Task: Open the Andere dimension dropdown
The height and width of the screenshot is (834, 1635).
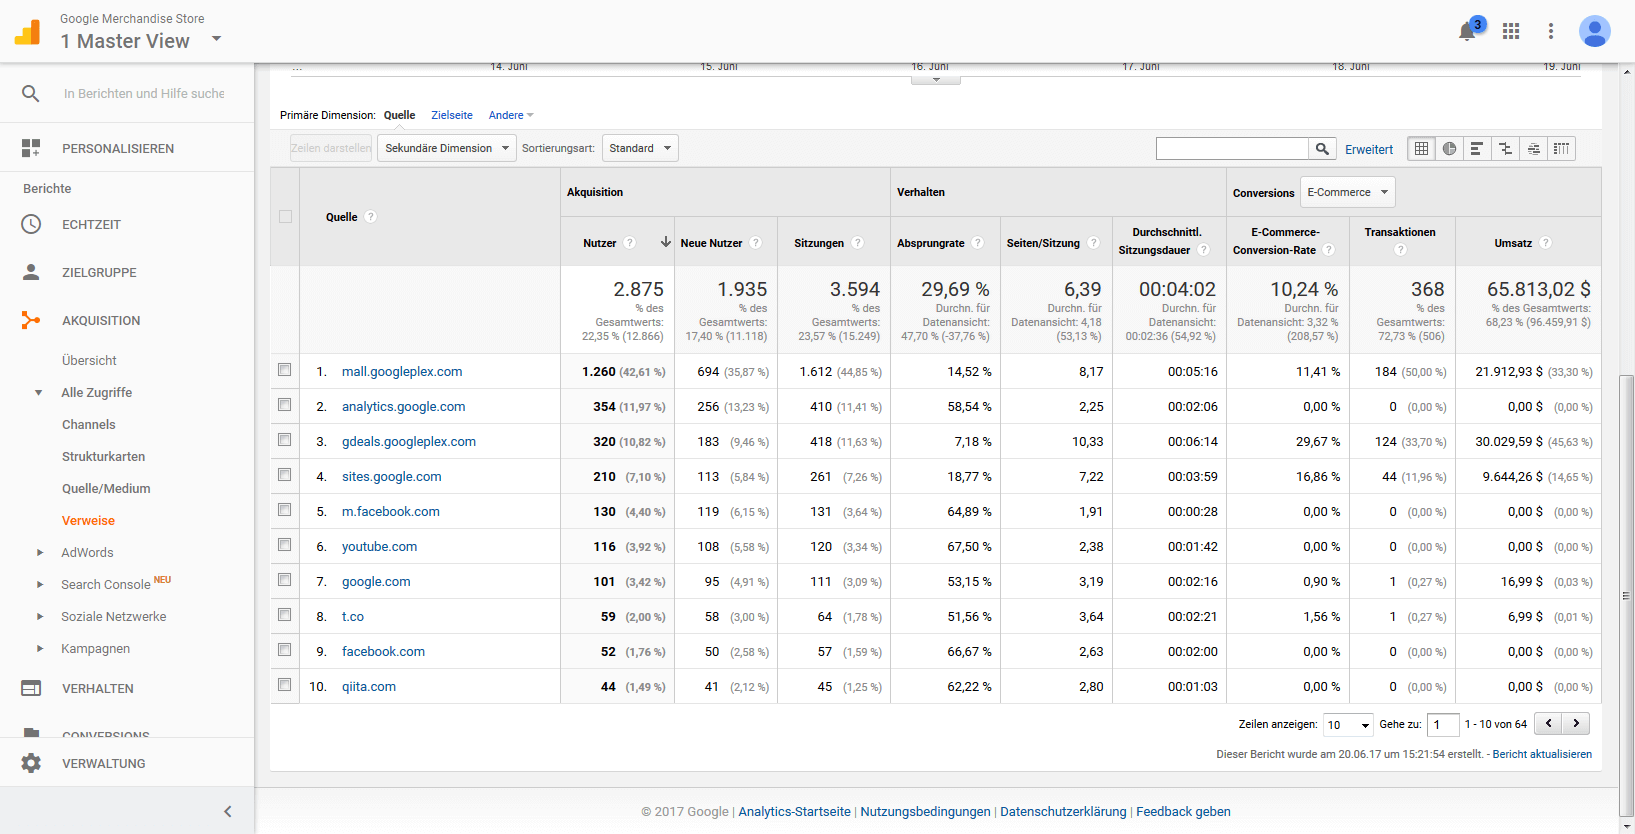Action: (511, 115)
